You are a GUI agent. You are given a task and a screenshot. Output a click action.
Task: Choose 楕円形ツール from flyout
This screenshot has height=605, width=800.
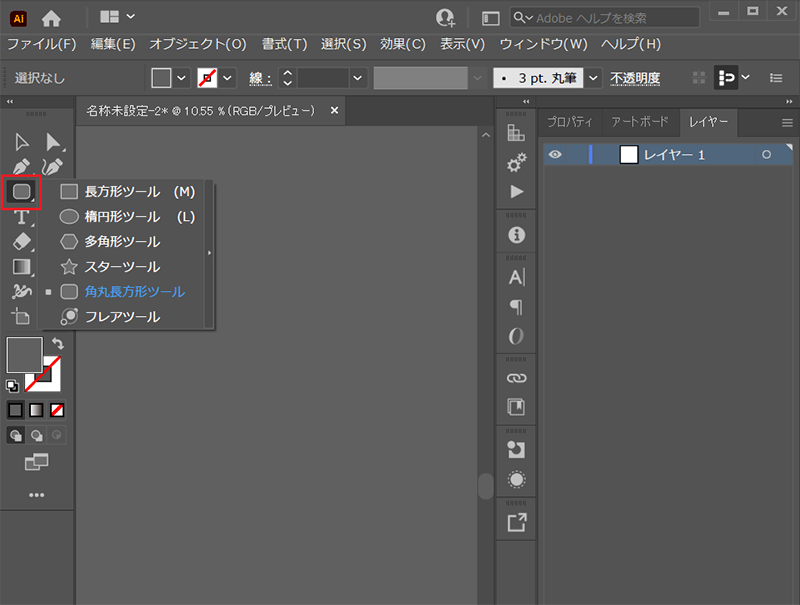127,217
